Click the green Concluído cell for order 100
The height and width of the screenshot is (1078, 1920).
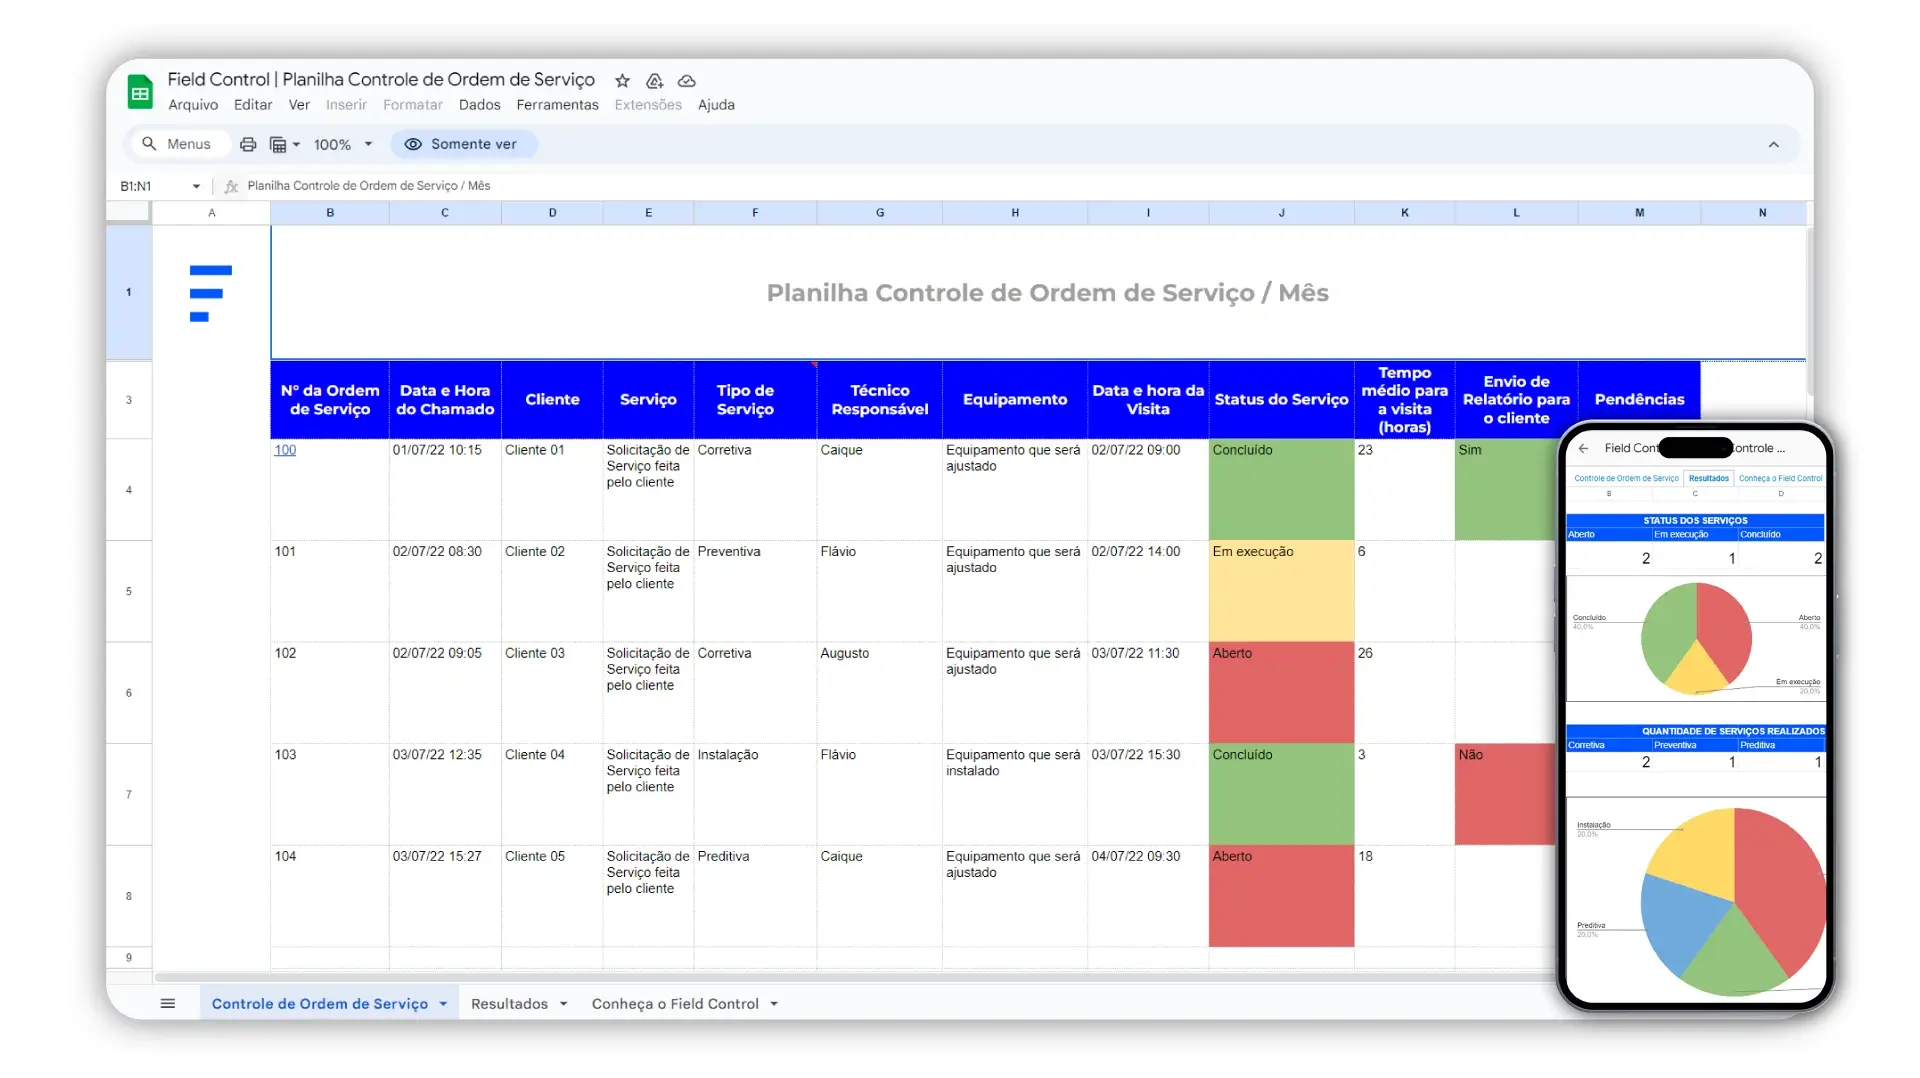[x=1281, y=490]
